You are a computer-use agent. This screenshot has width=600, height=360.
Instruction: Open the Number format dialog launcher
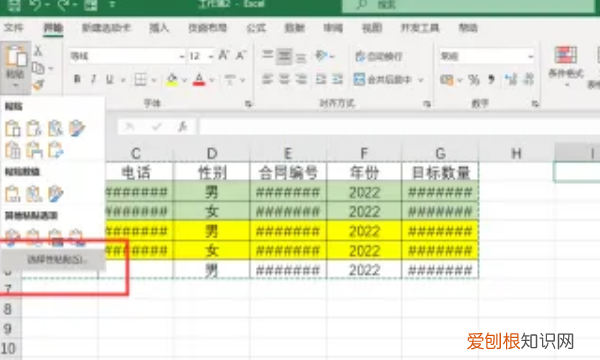(535, 103)
